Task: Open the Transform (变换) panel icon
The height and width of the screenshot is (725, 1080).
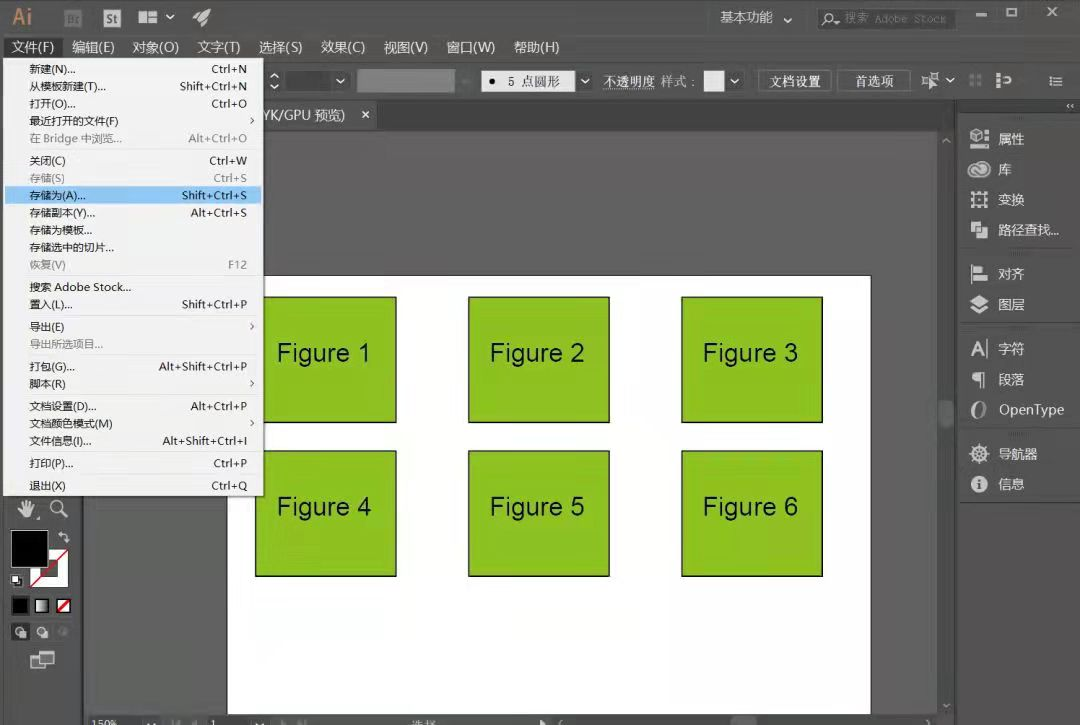Action: (x=979, y=200)
